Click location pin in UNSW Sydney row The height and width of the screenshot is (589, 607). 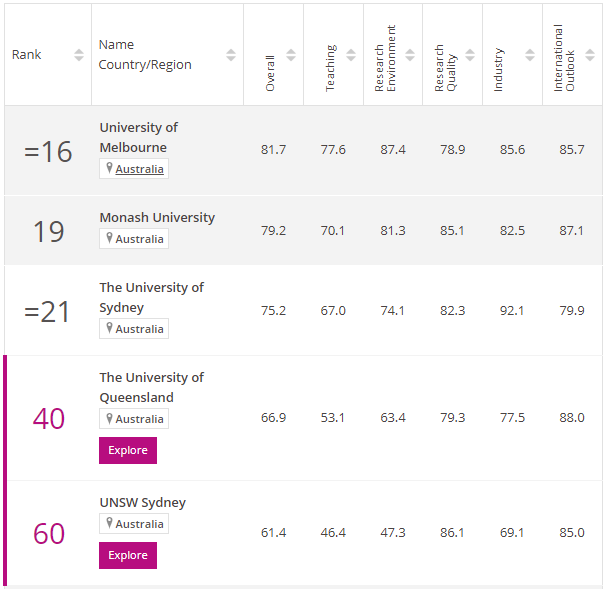pos(110,523)
